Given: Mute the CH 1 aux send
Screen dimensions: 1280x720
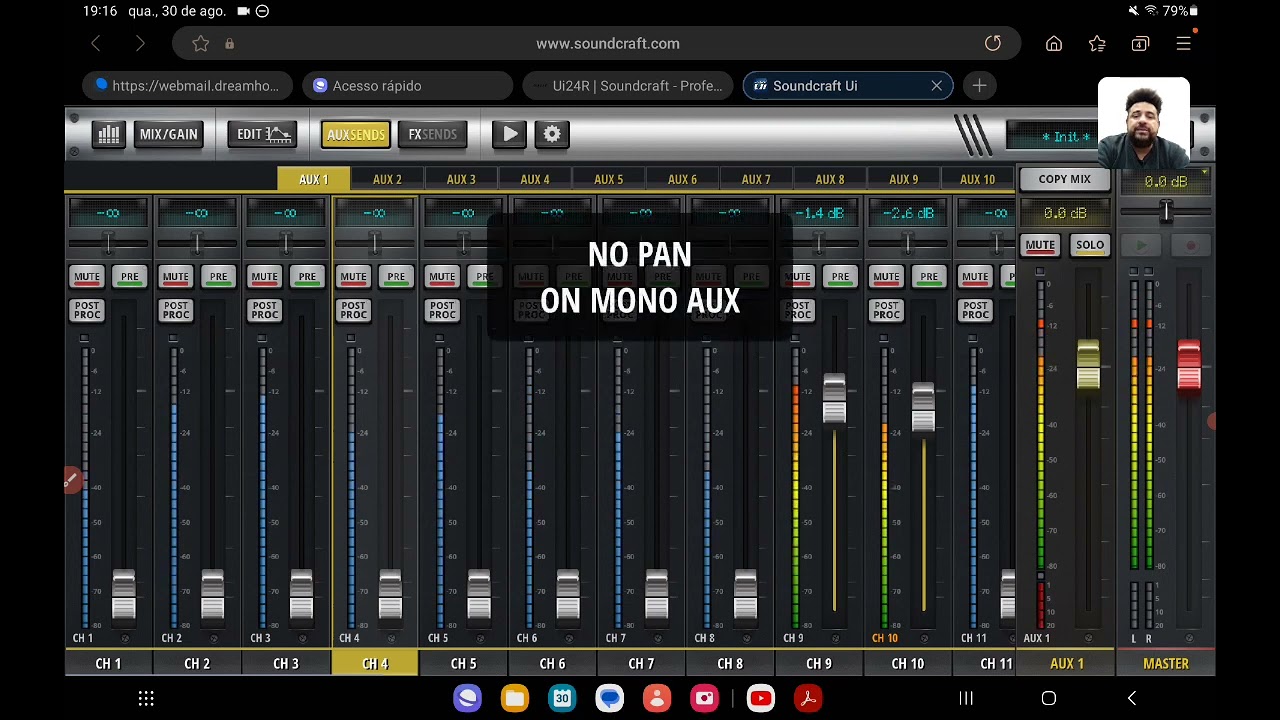Looking at the screenshot, I should click(87, 277).
